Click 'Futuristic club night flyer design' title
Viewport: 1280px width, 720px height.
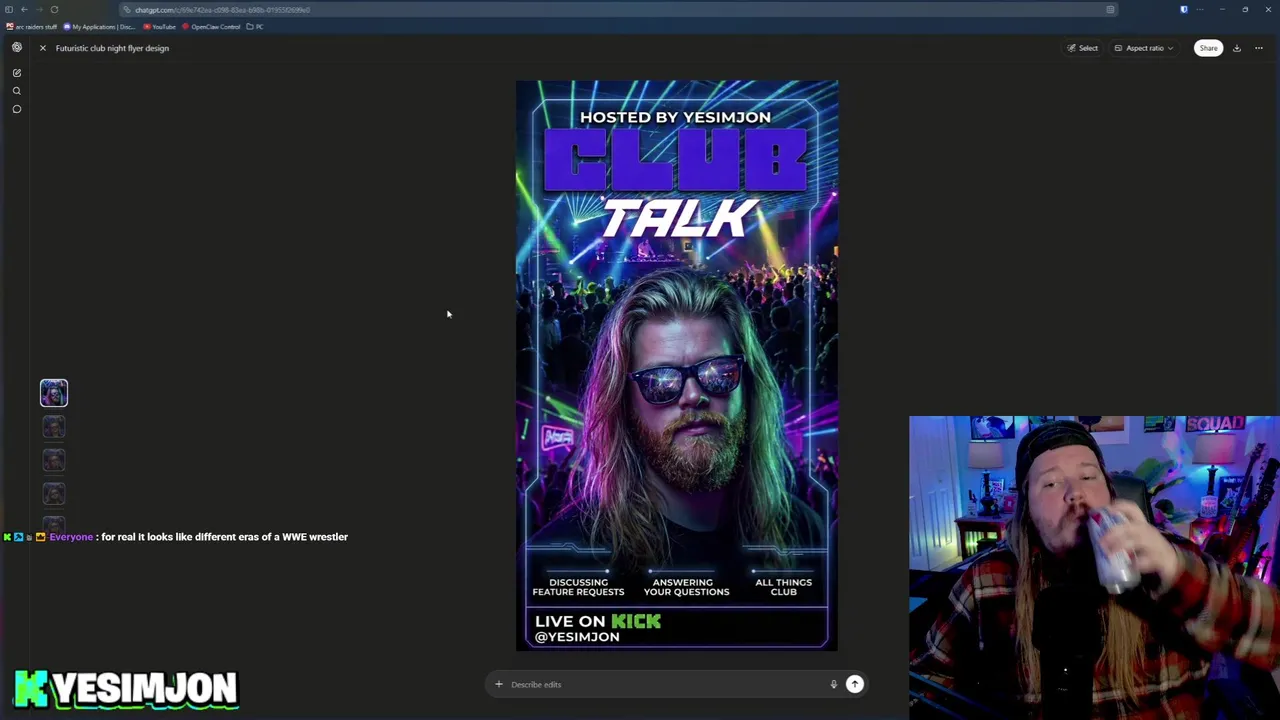click(112, 48)
